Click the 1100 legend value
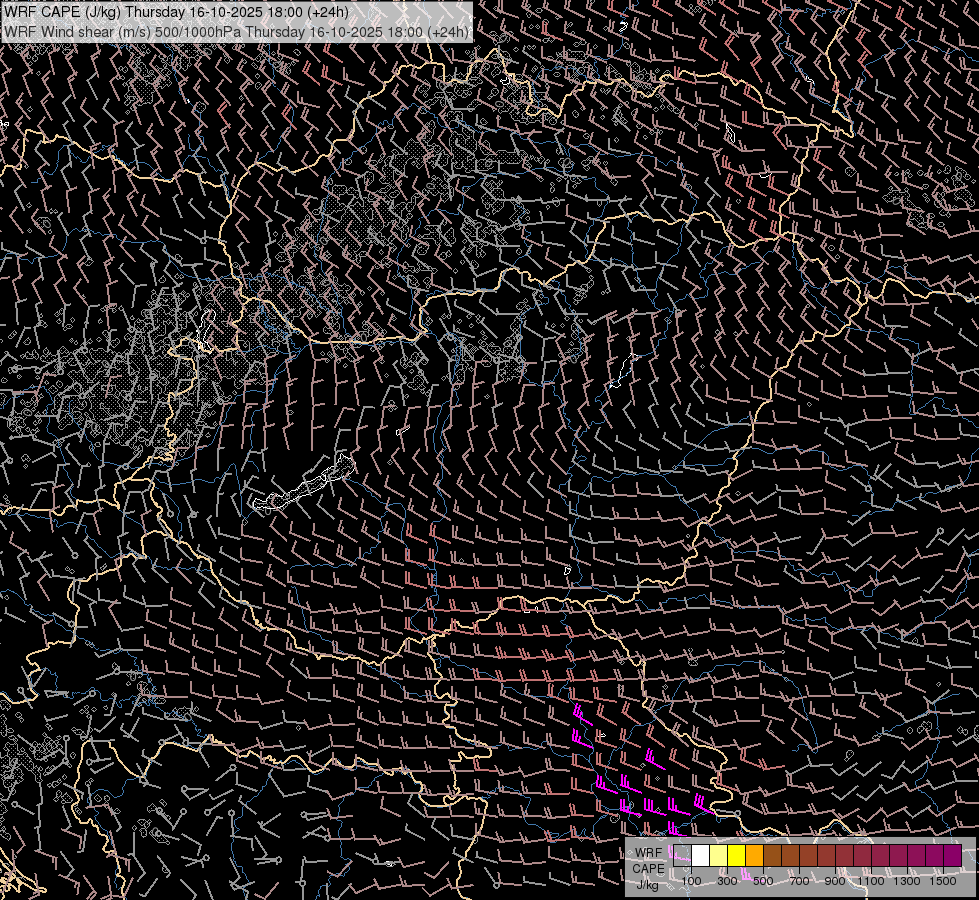Image resolution: width=979 pixels, height=900 pixels. [871, 881]
